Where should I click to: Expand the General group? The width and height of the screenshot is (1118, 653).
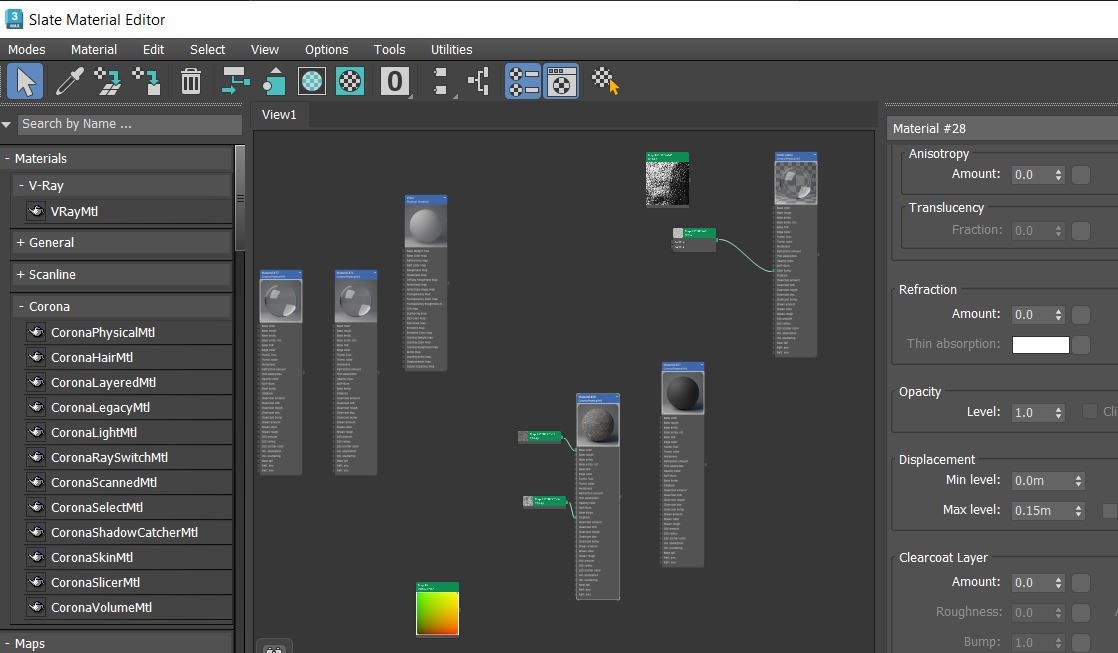click(x=21, y=242)
